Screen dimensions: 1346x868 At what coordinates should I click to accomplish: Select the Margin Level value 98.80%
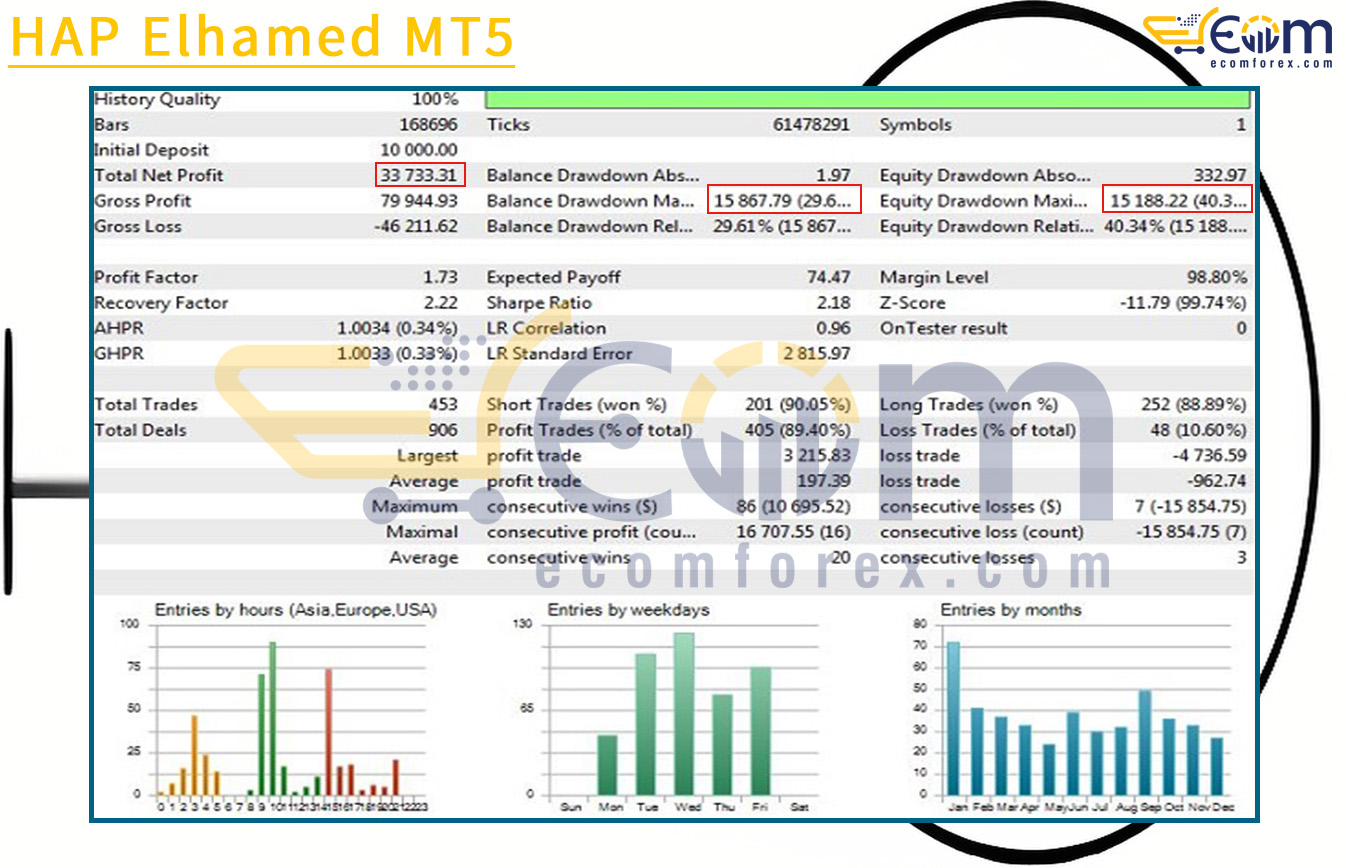(1217, 277)
